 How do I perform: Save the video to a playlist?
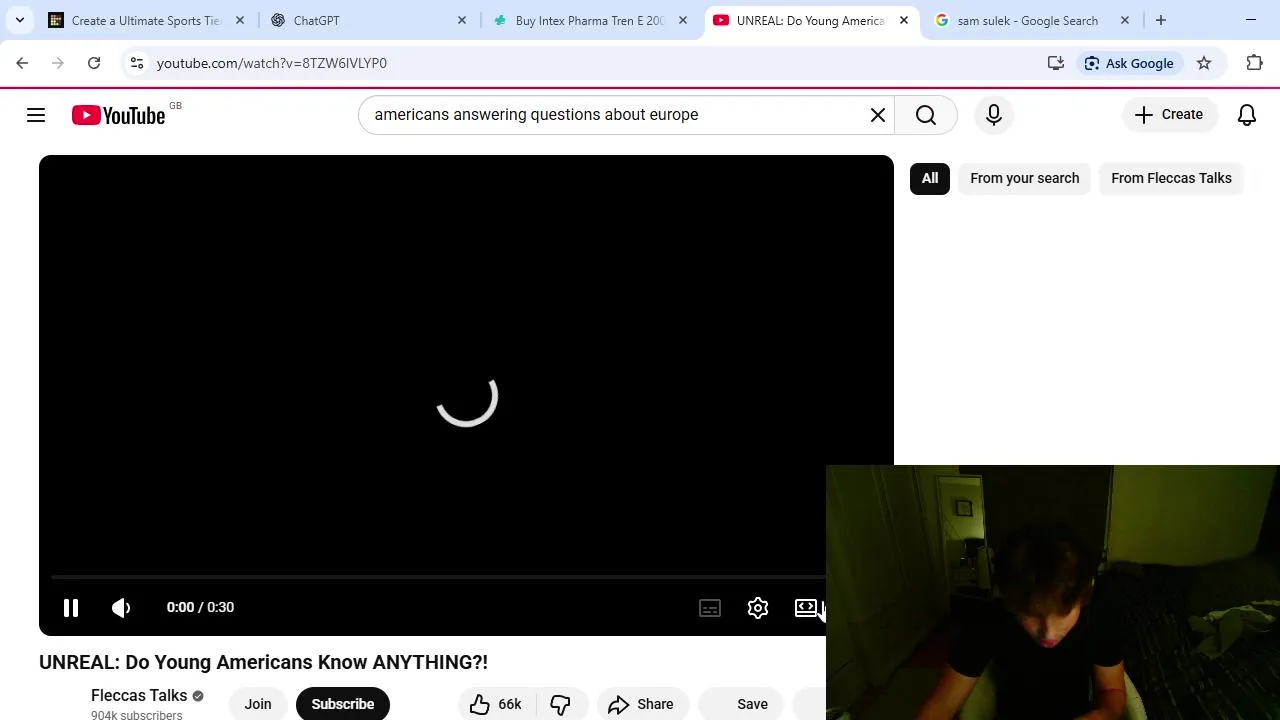(742, 704)
